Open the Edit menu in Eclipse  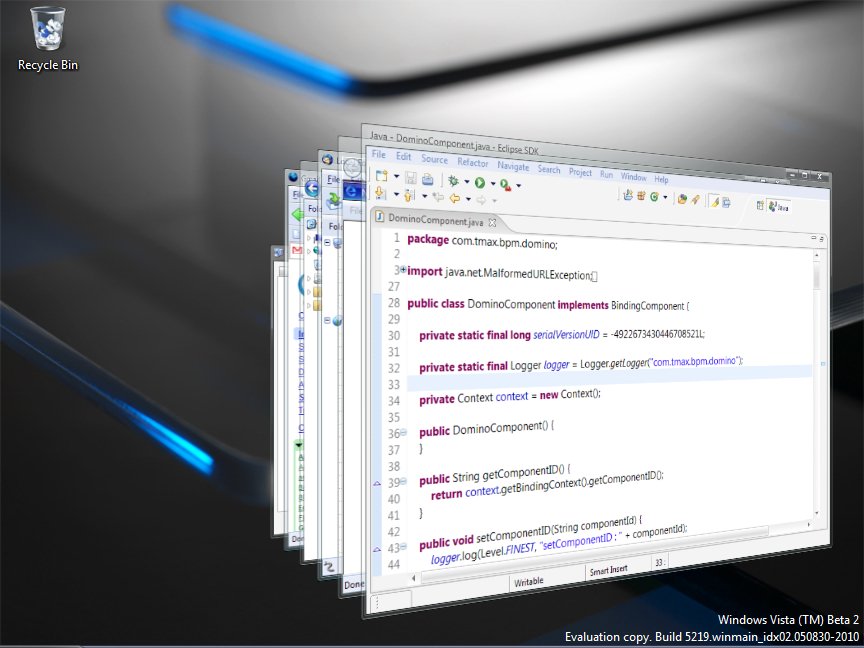pyautogui.click(x=403, y=156)
